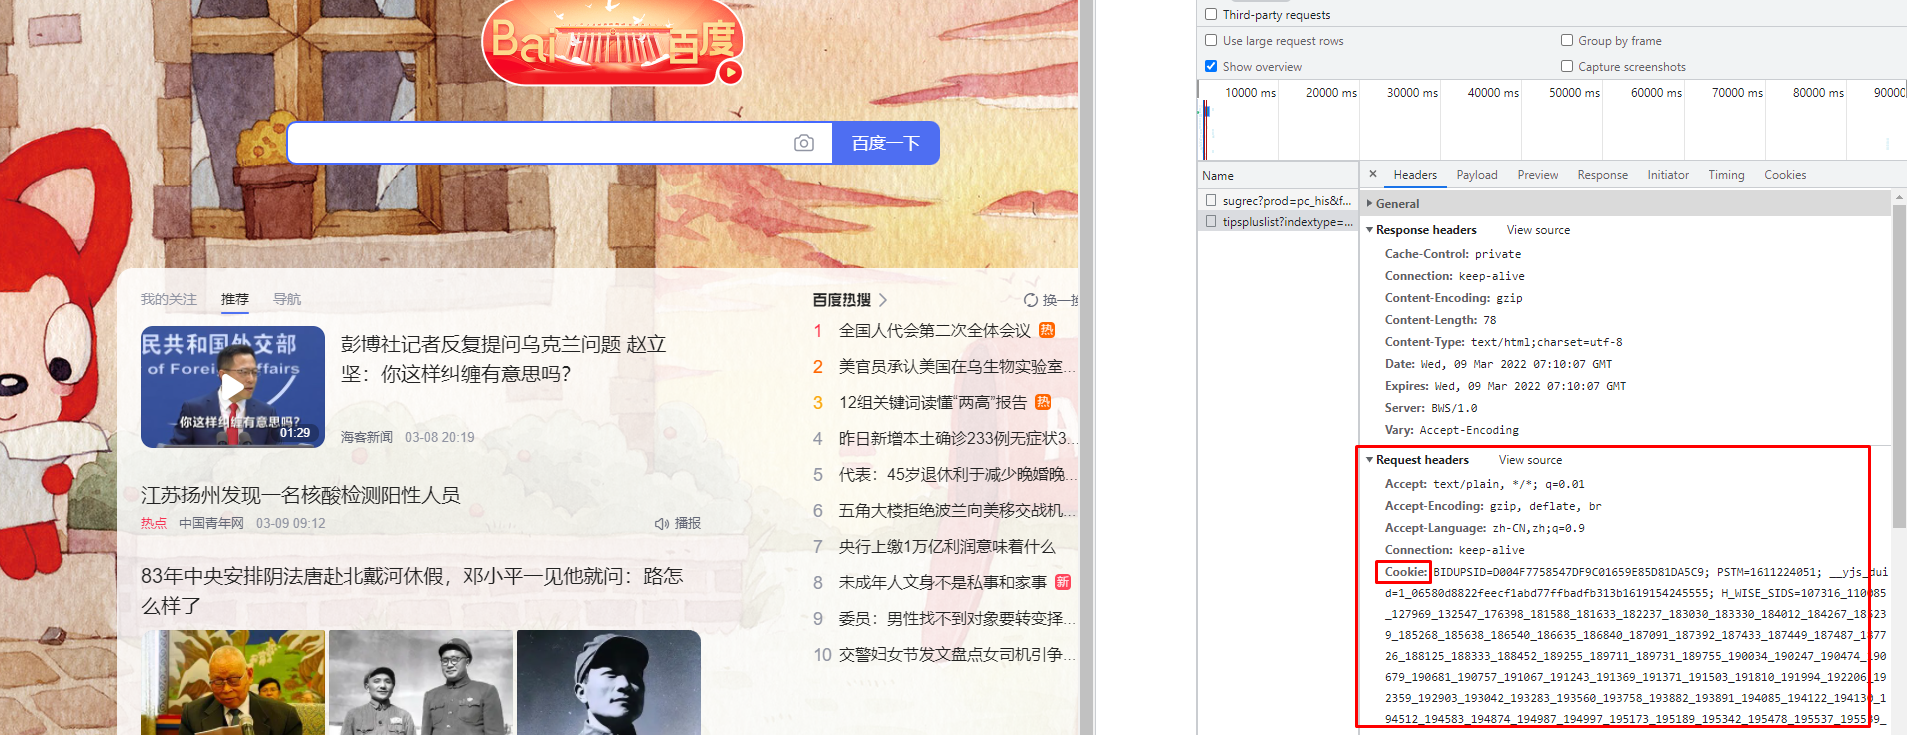
Task: Click the camera image search icon
Action: 803,143
